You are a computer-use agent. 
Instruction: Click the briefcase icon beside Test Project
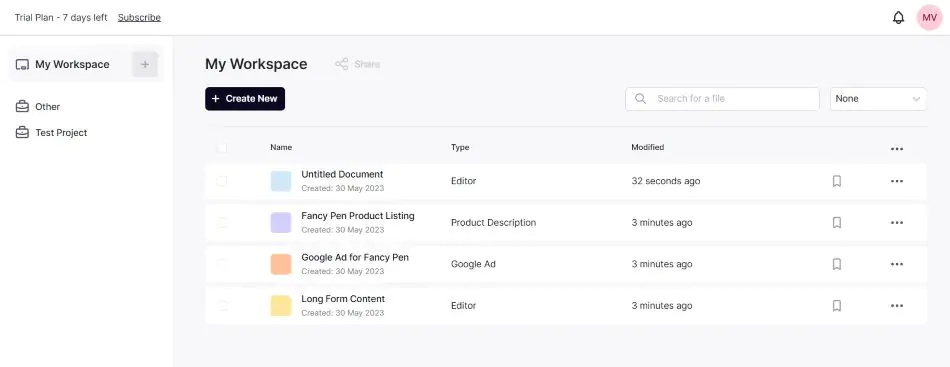pyautogui.click(x=22, y=133)
